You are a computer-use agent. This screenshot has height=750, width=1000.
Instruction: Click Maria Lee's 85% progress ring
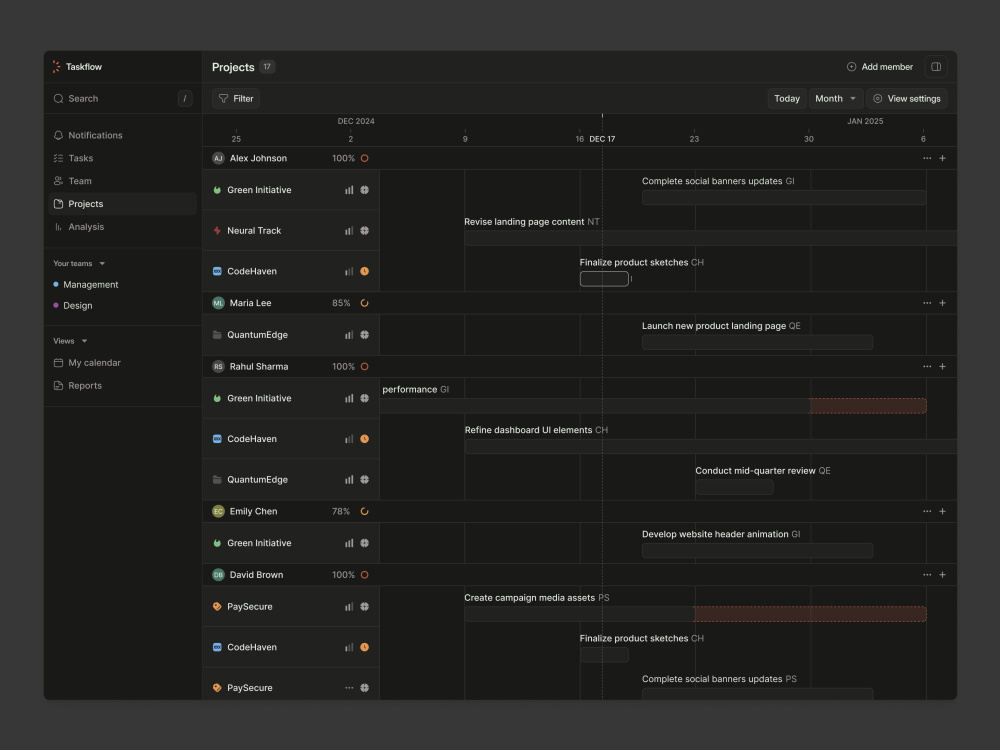click(365, 303)
